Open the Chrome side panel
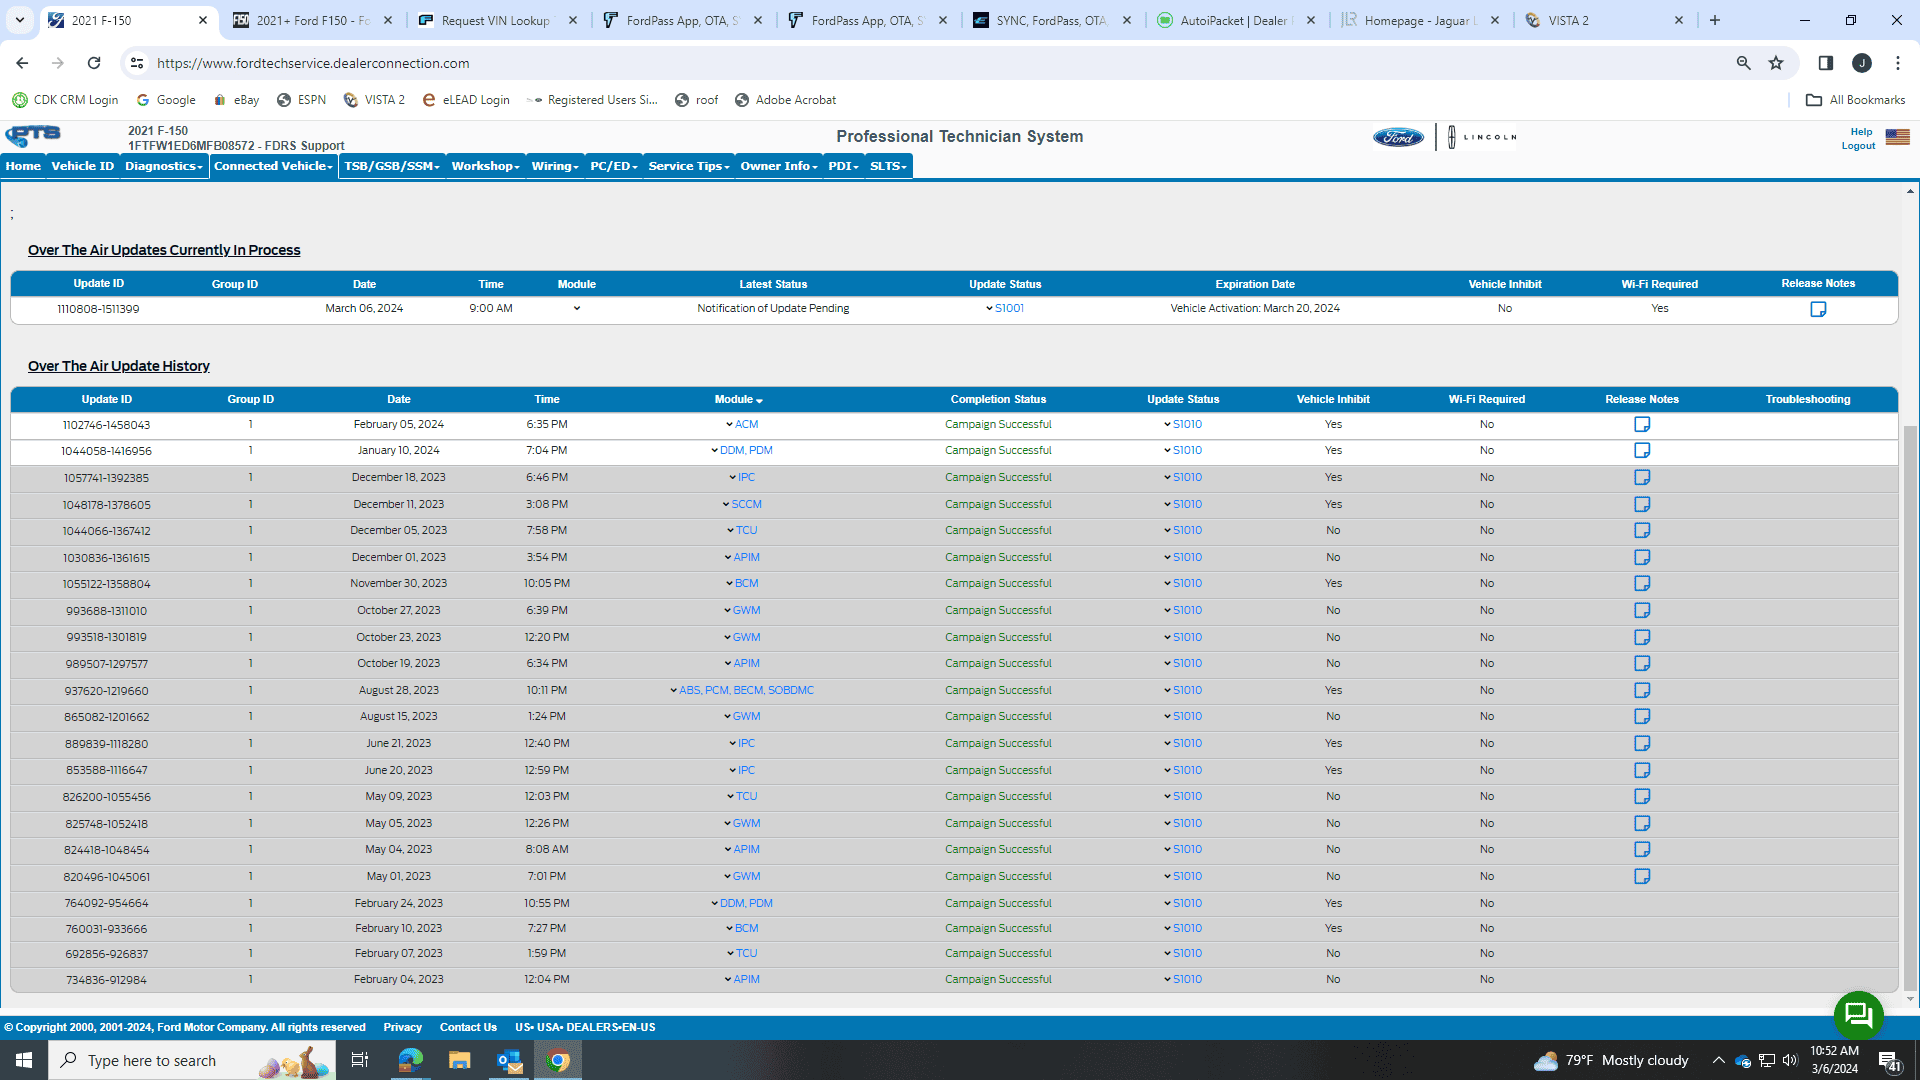Viewport: 1920px width, 1080px height. coord(1825,63)
